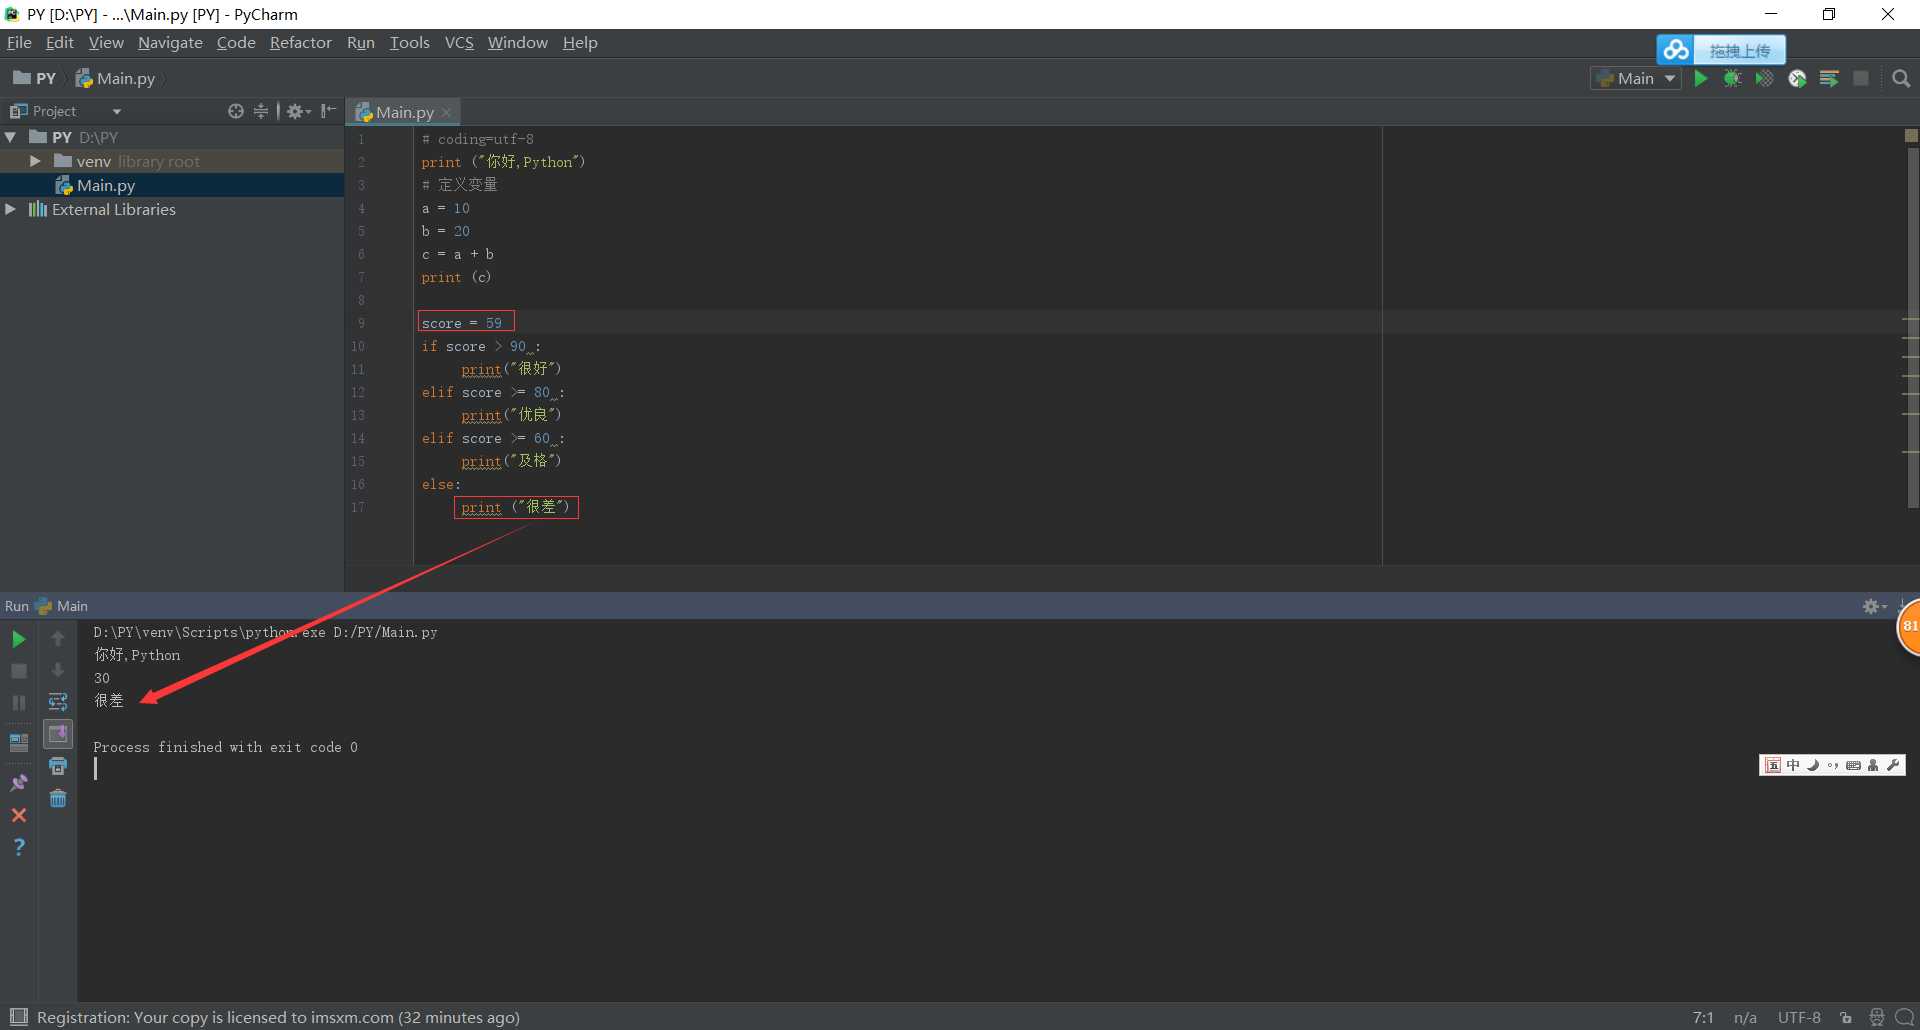Toggle punctuation mode in IME bar
Viewport: 1920px width, 1030px height.
pos(1833,765)
